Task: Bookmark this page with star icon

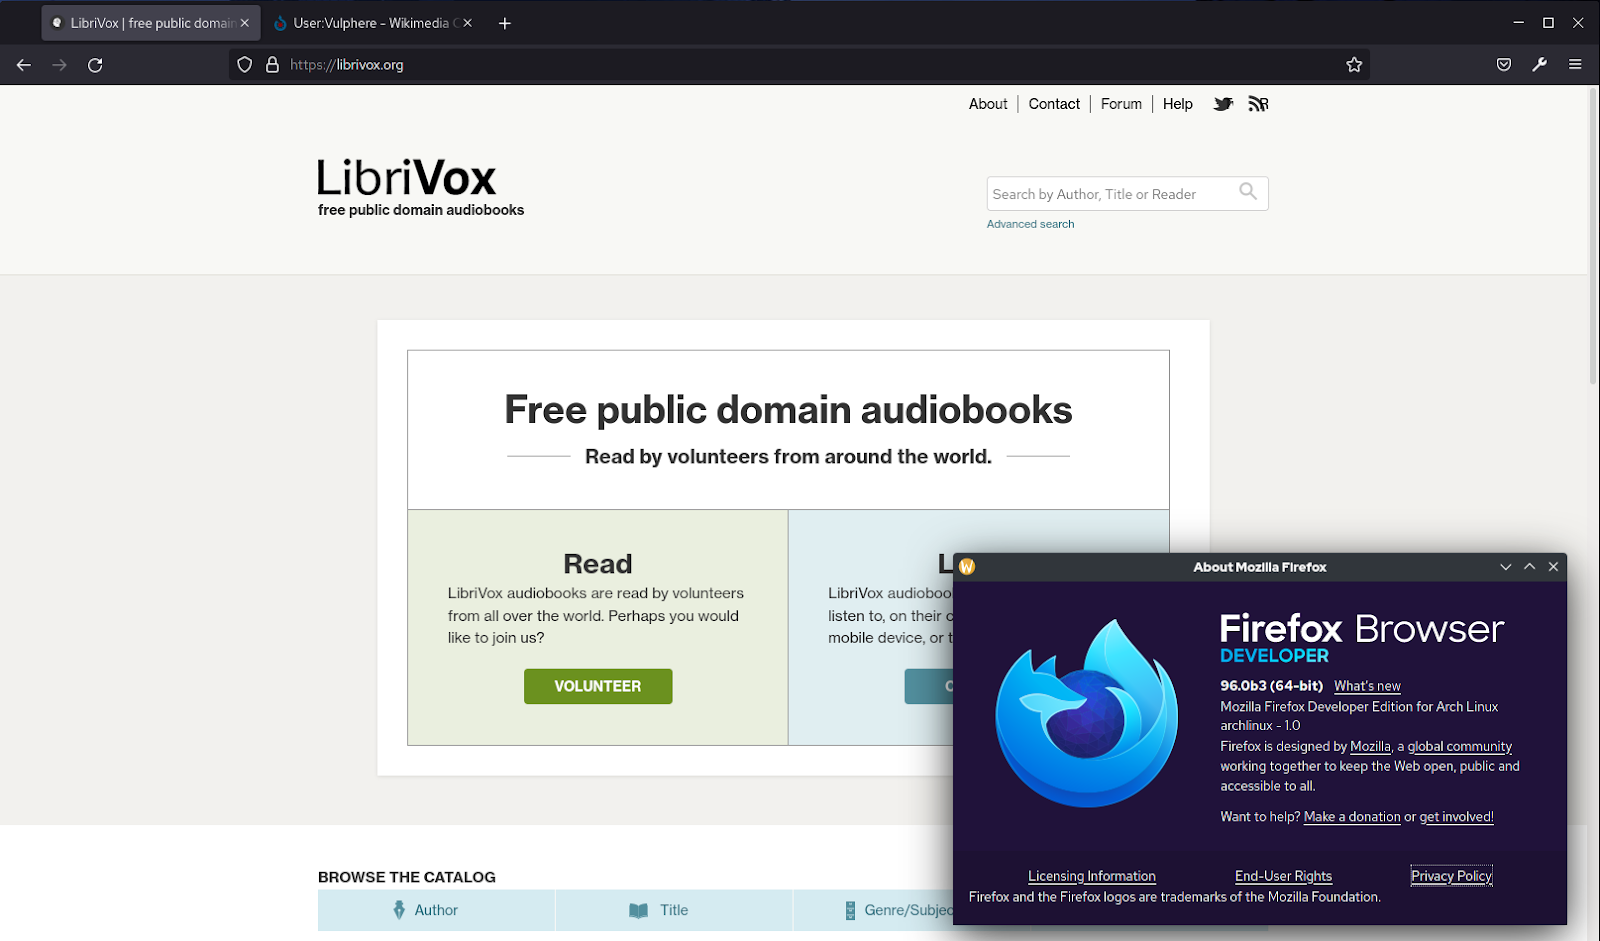Action: [1354, 65]
